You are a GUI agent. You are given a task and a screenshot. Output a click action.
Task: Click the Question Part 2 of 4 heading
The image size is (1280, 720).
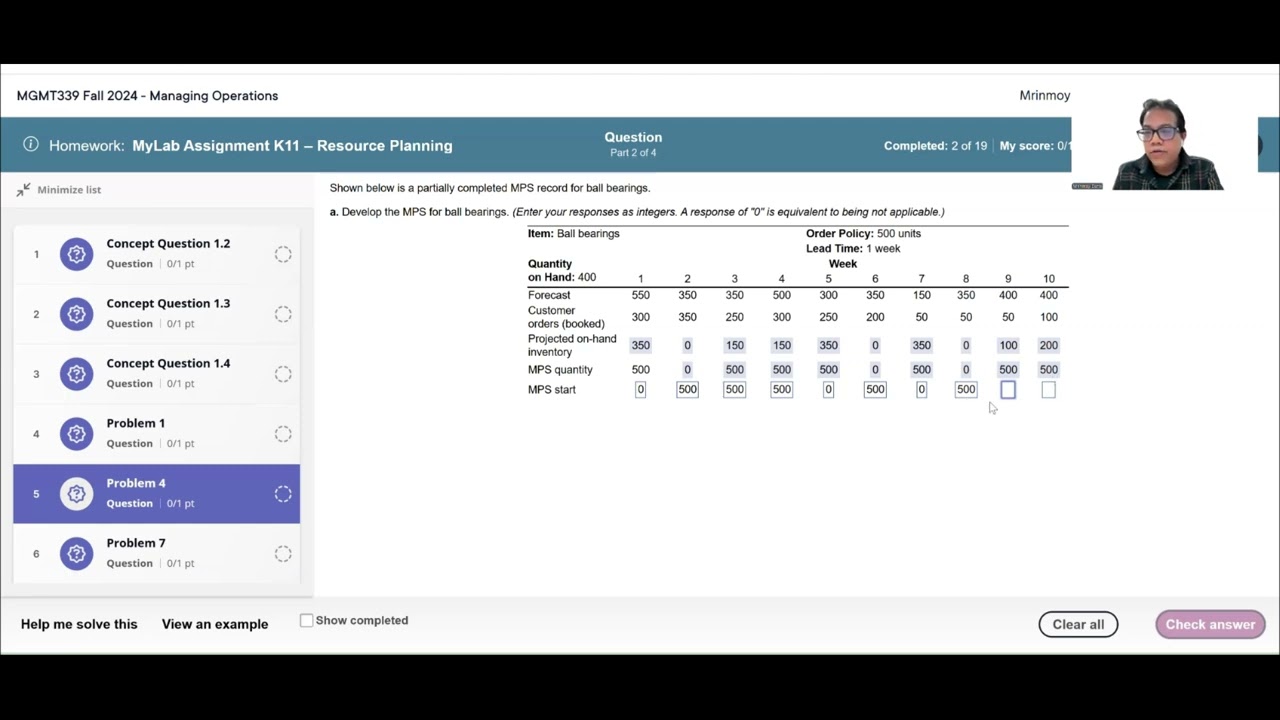point(633,144)
